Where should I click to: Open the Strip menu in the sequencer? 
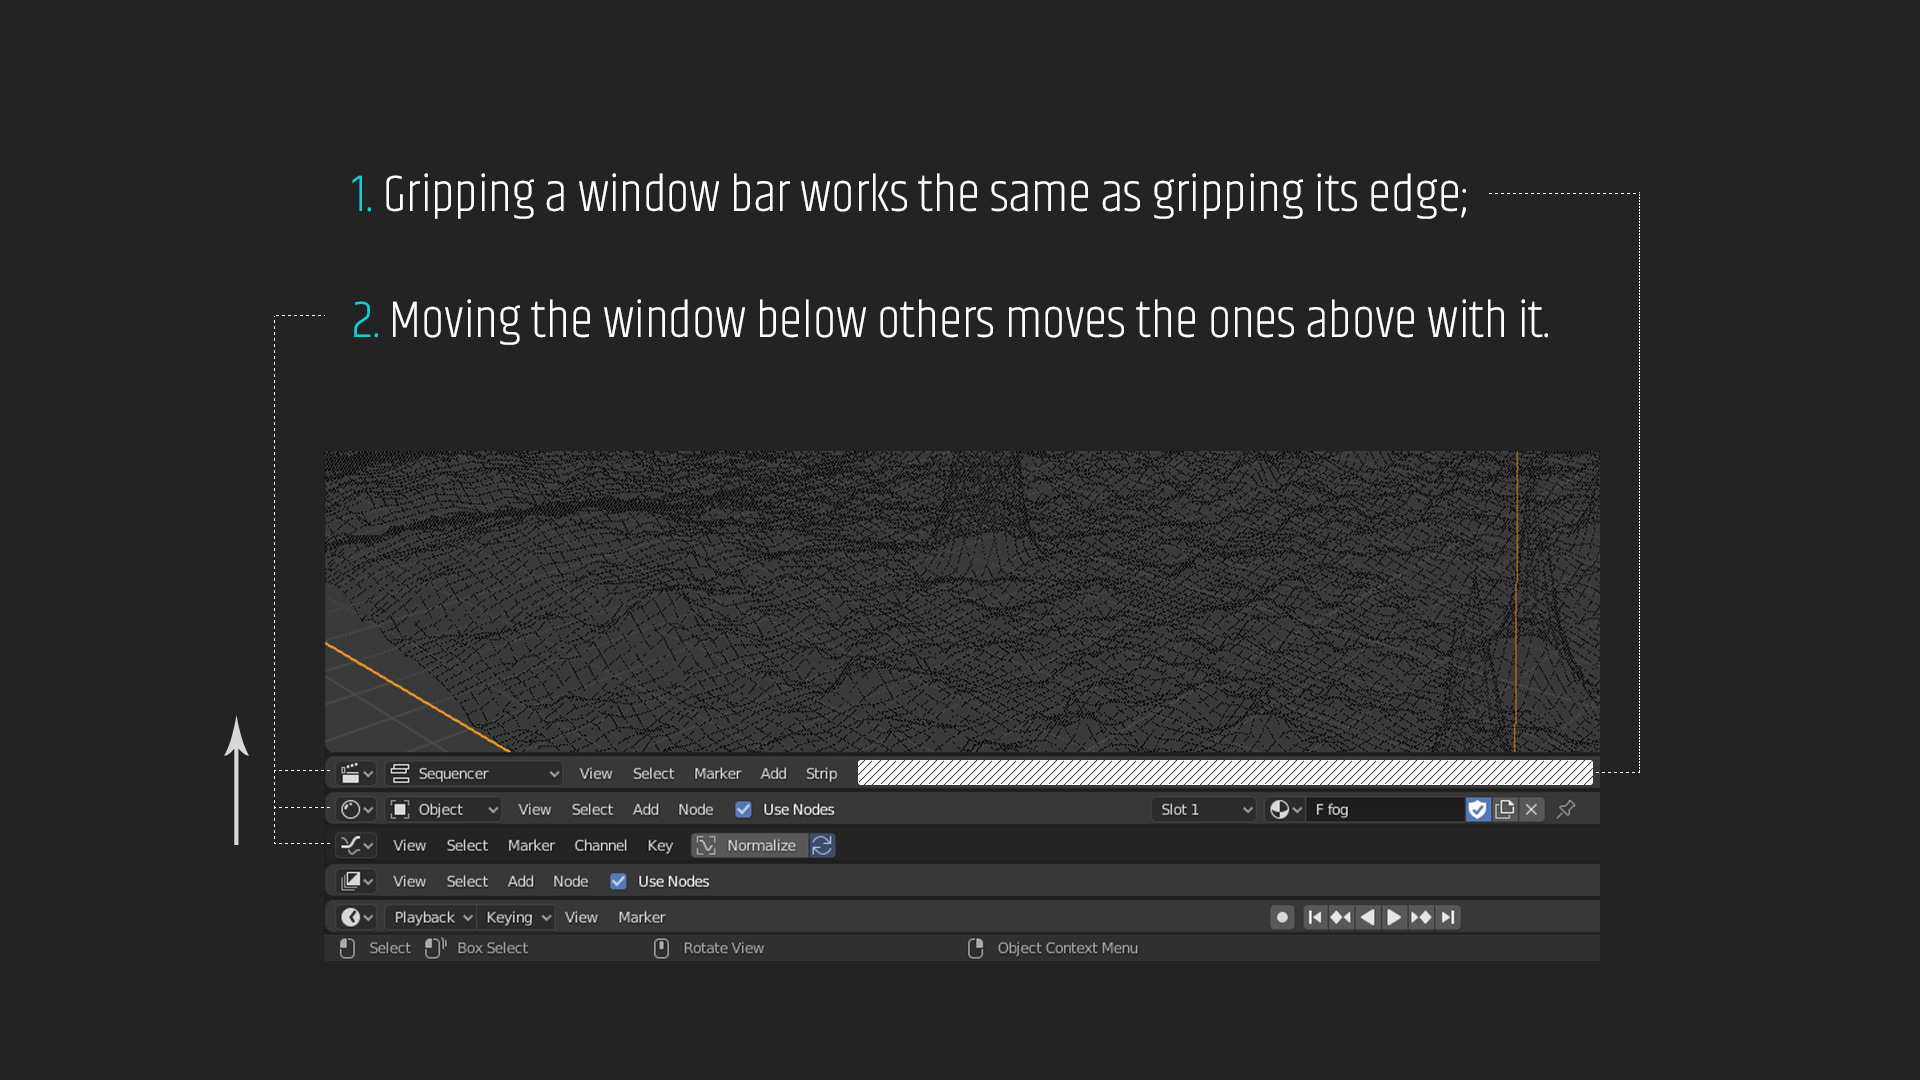pyautogui.click(x=822, y=773)
